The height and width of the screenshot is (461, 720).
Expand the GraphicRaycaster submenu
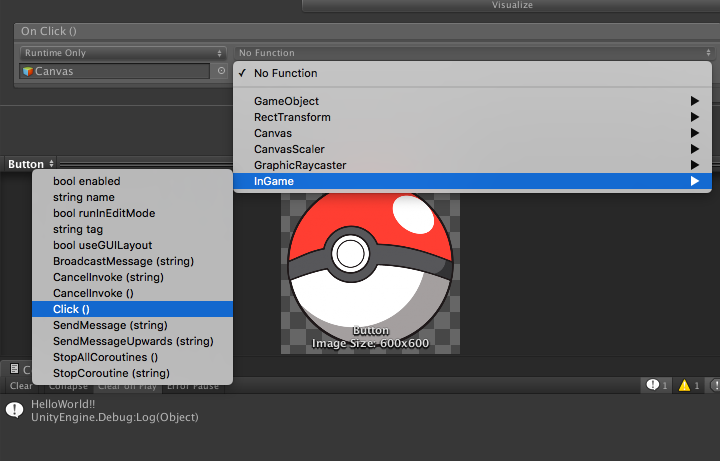tap(472, 165)
